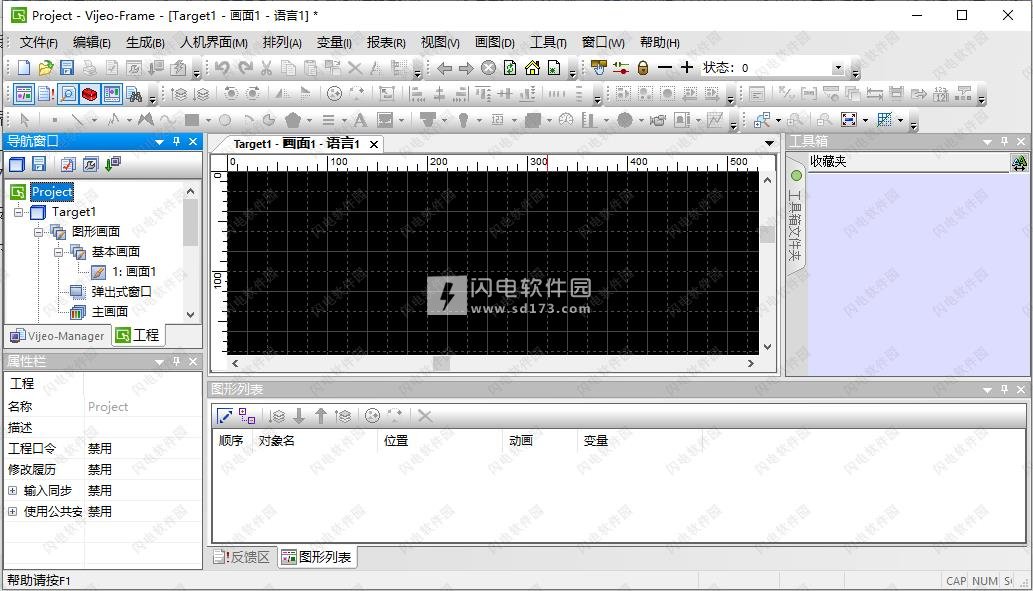
Task: Click the green refresh page icon
Action: point(510,67)
